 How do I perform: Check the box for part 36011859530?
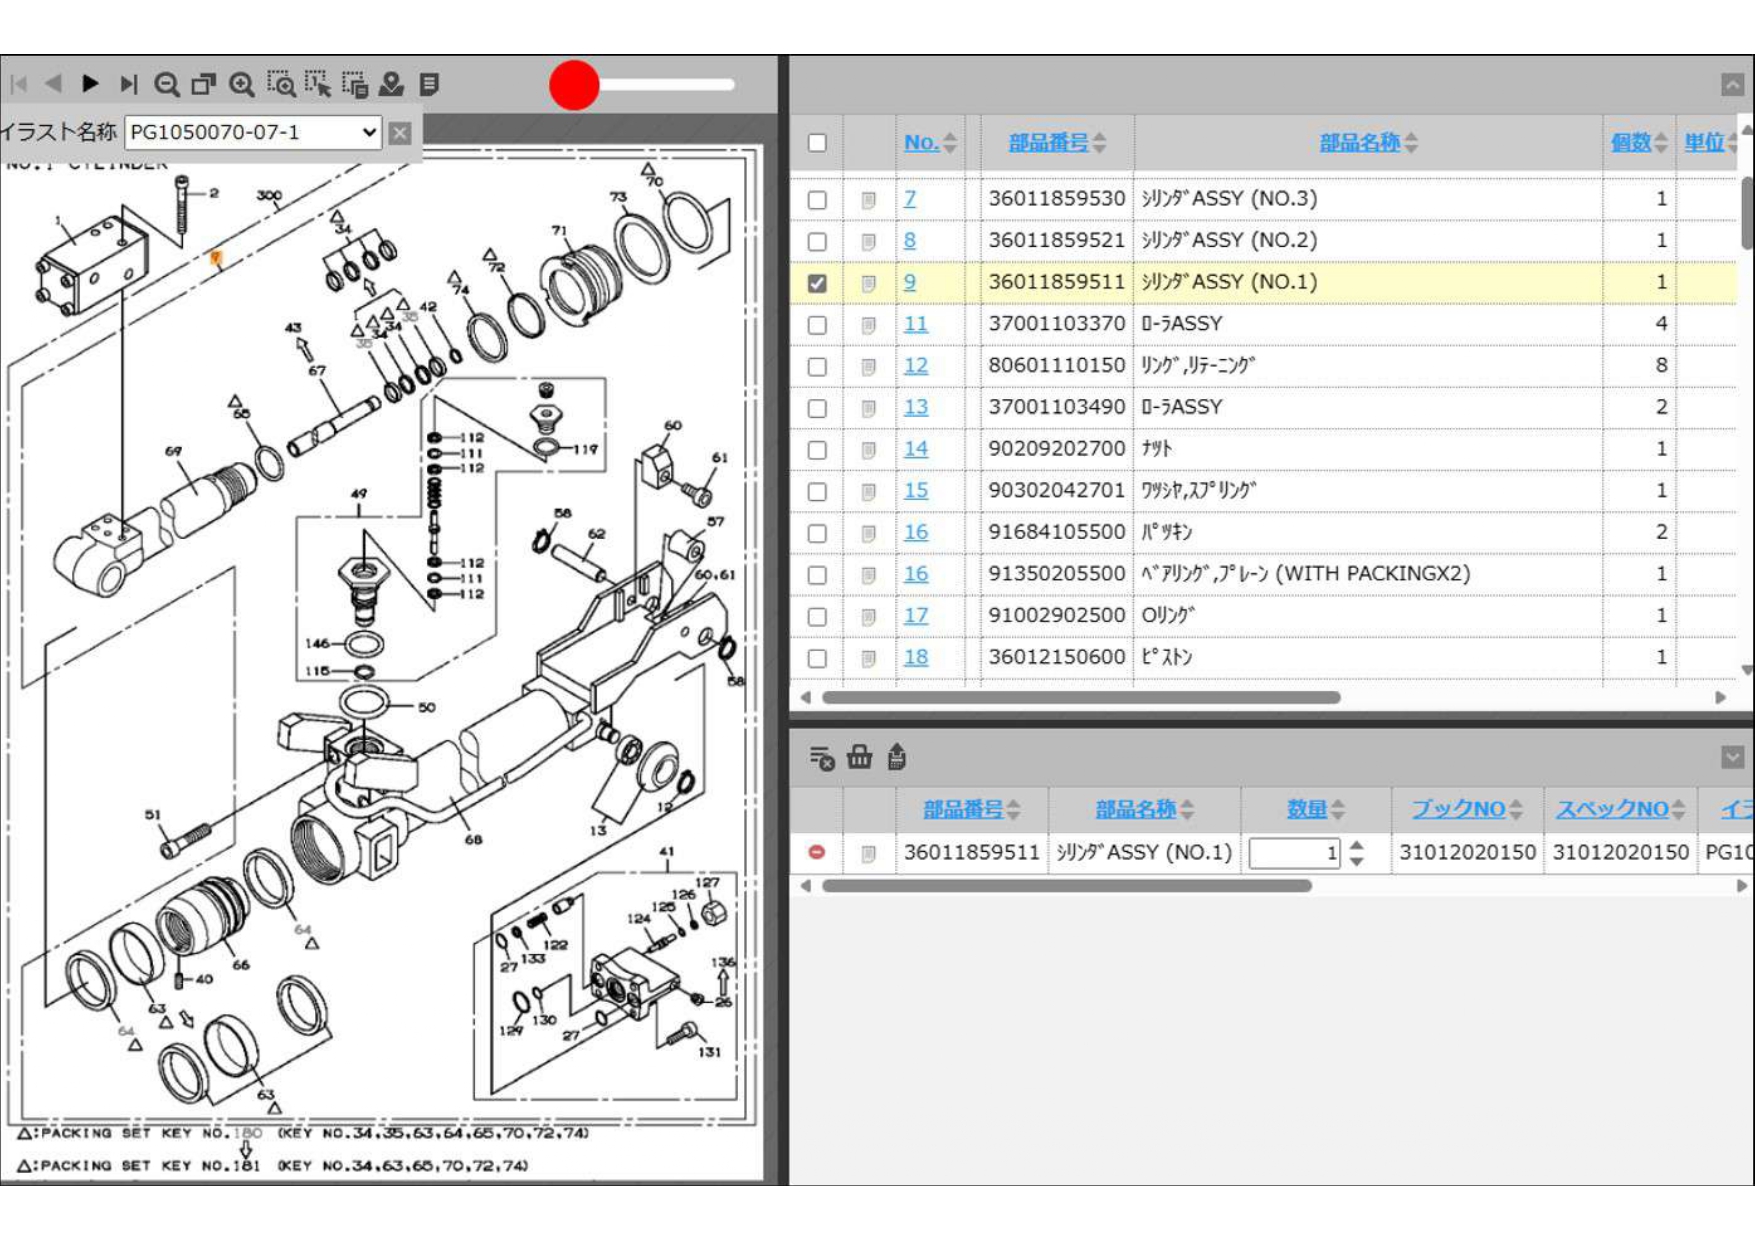[817, 200]
